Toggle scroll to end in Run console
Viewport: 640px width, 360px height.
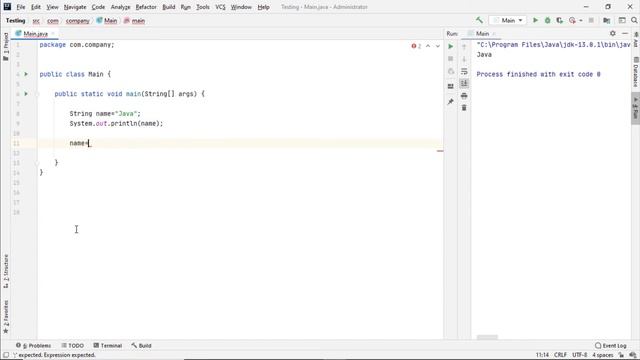pos(464,84)
